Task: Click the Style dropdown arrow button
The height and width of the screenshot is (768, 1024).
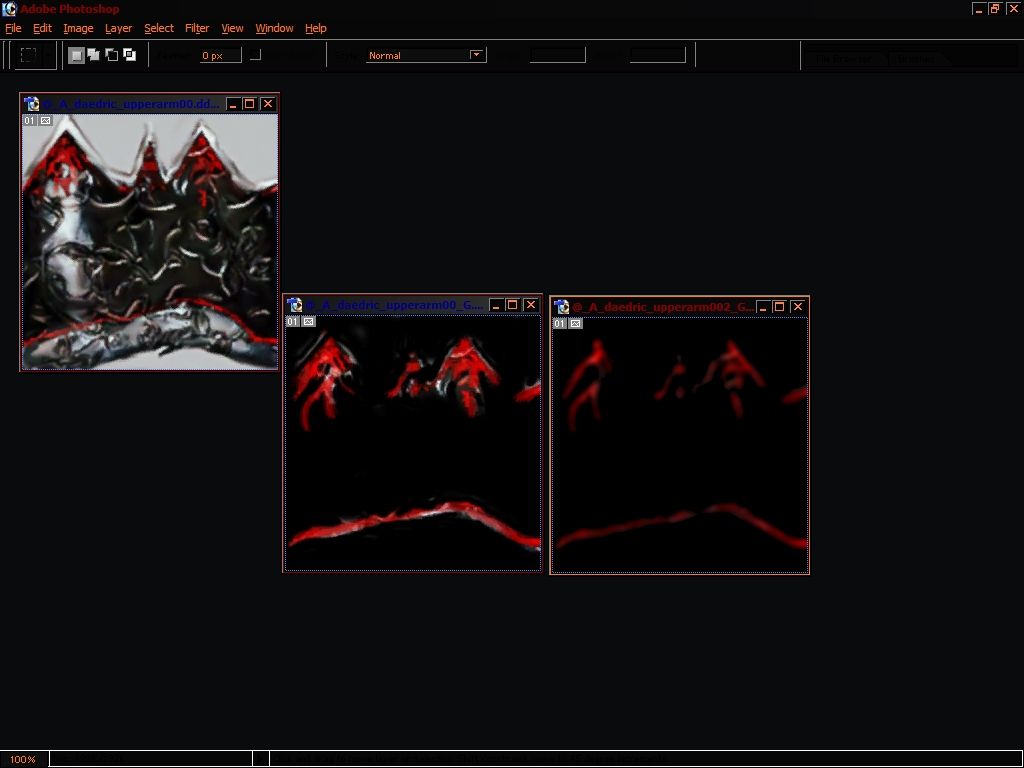Action: click(477, 55)
